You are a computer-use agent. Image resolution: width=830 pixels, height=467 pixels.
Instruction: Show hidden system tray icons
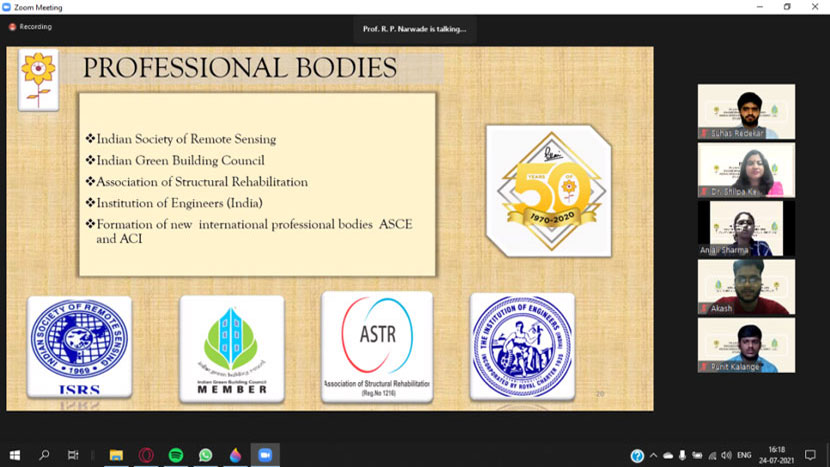[654, 455]
